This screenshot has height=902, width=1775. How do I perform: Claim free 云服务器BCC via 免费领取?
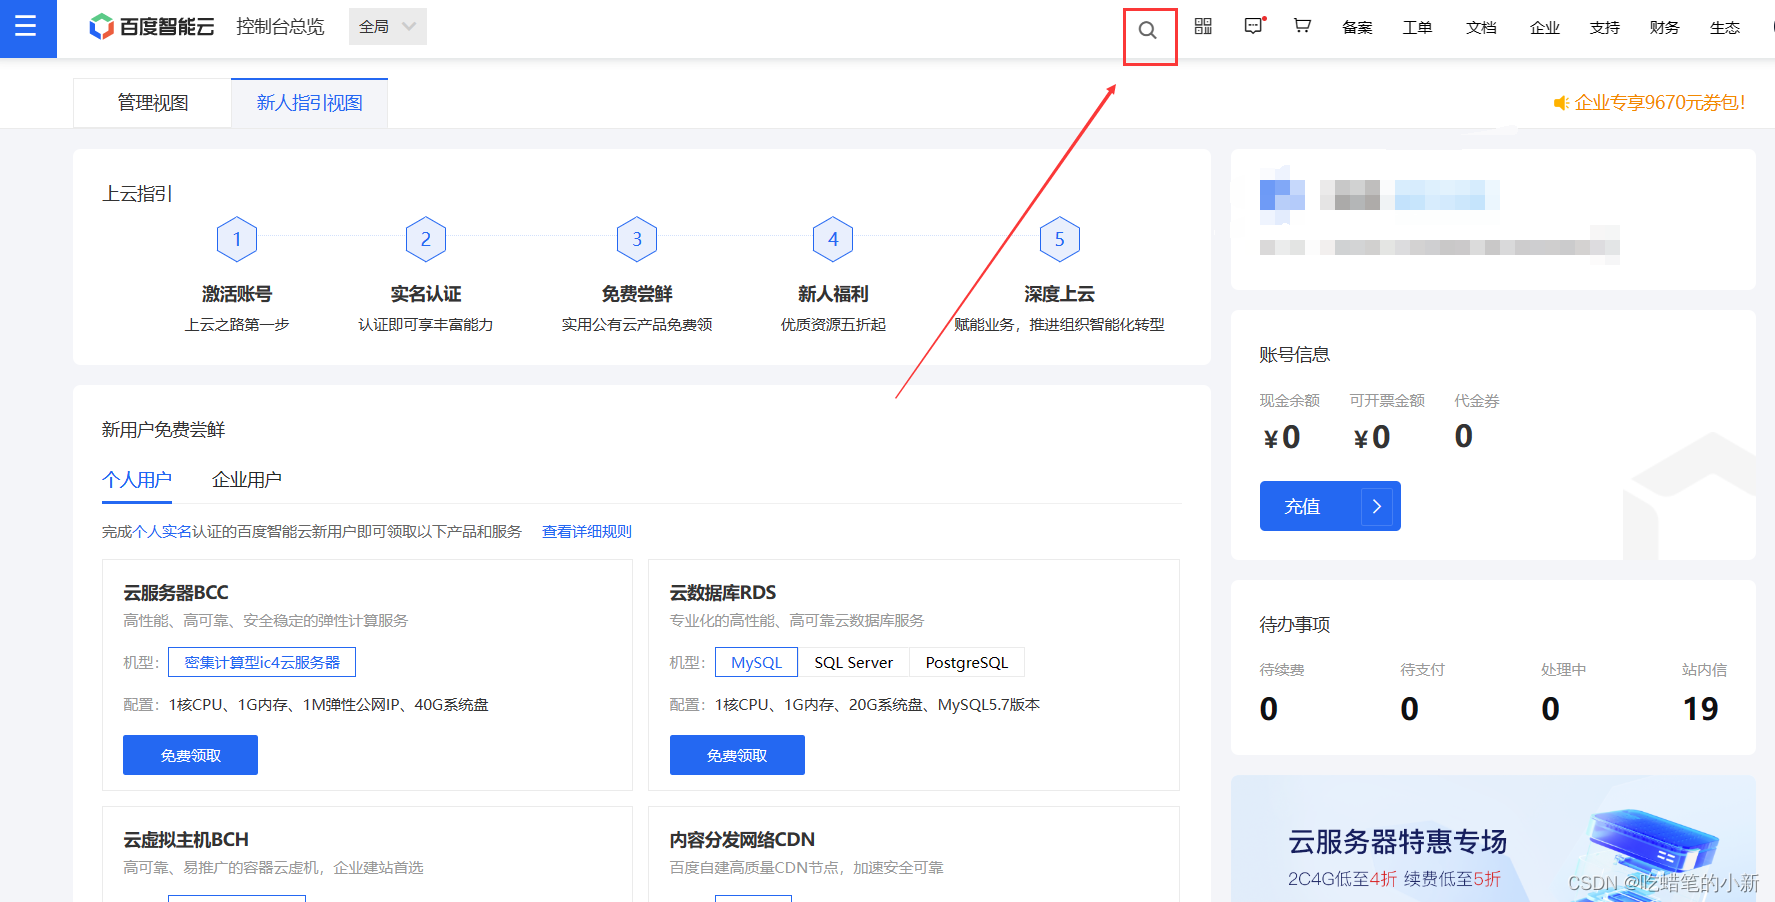coord(190,755)
